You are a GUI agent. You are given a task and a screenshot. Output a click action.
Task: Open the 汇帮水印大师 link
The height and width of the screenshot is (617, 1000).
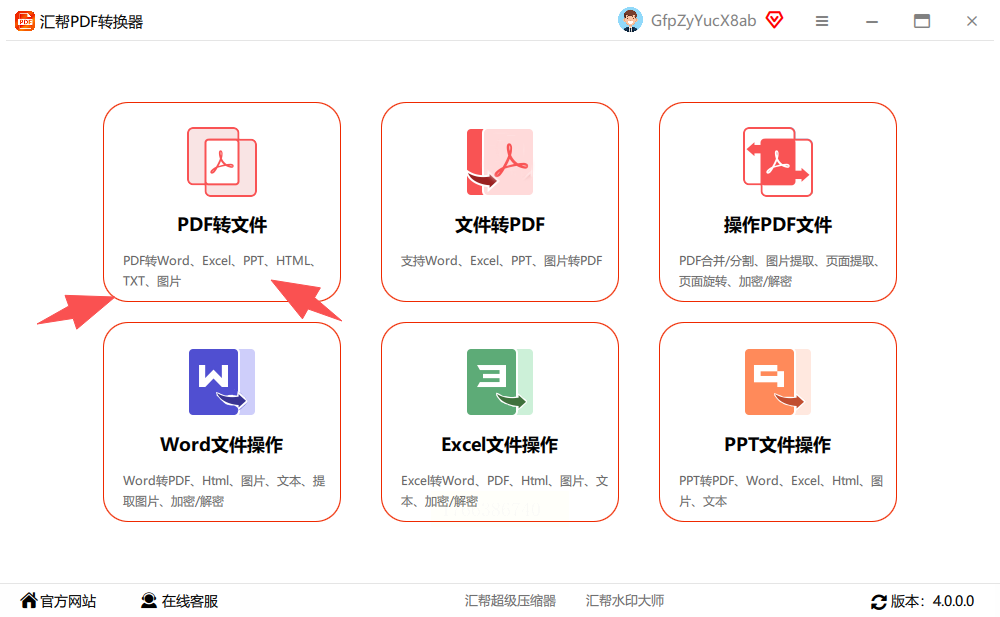(625, 601)
